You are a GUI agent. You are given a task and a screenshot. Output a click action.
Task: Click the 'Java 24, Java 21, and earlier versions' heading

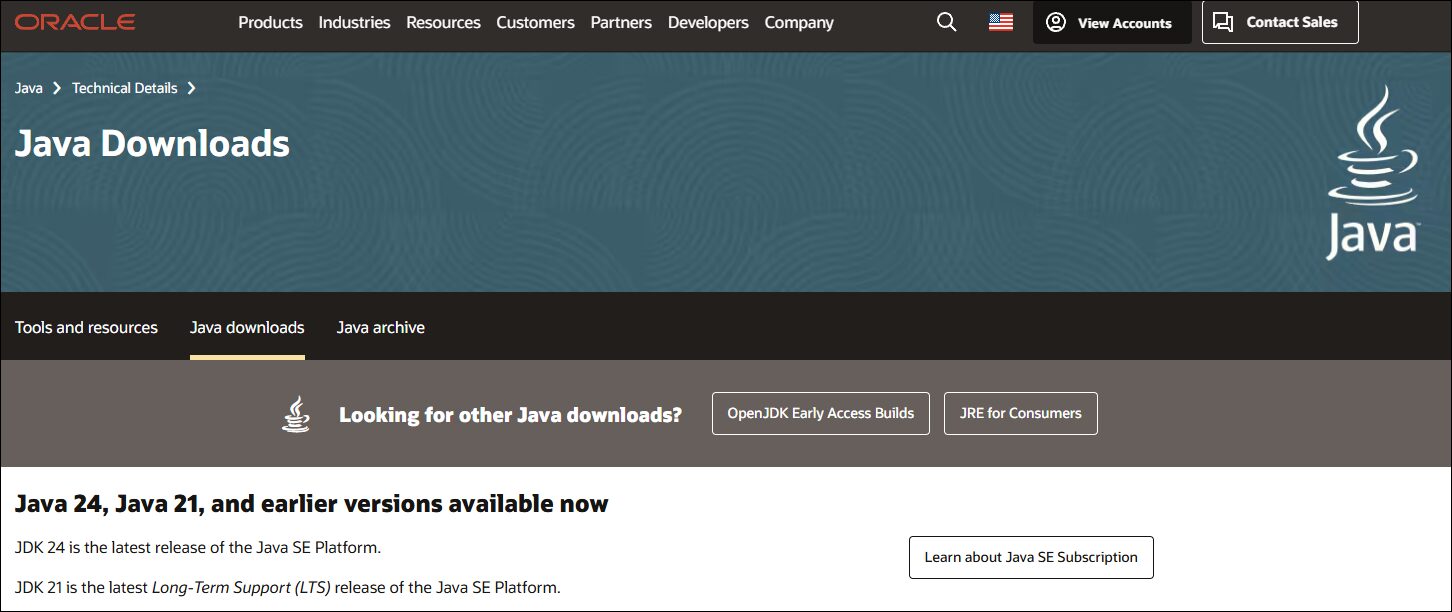pyautogui.click(x=312, y=503)
